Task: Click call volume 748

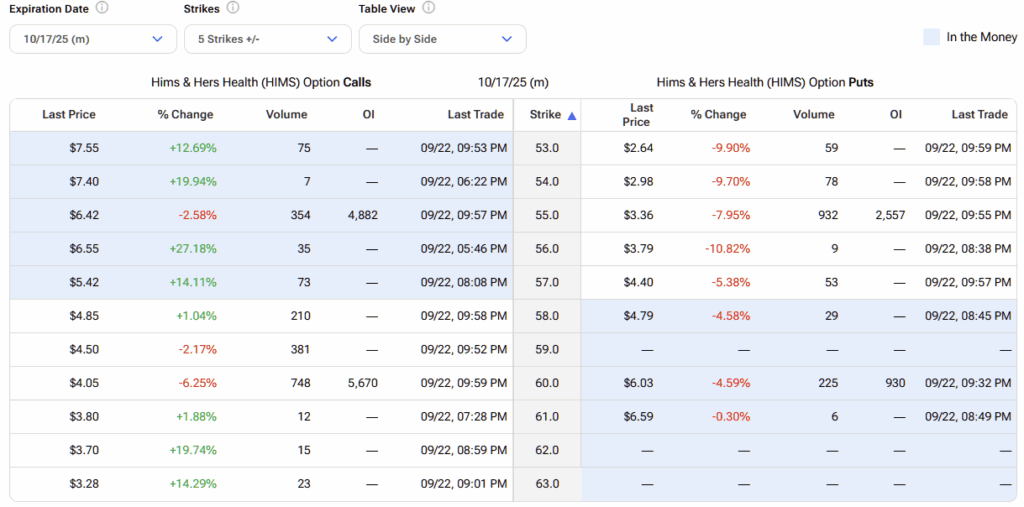Action: click(x=302, y=384)
